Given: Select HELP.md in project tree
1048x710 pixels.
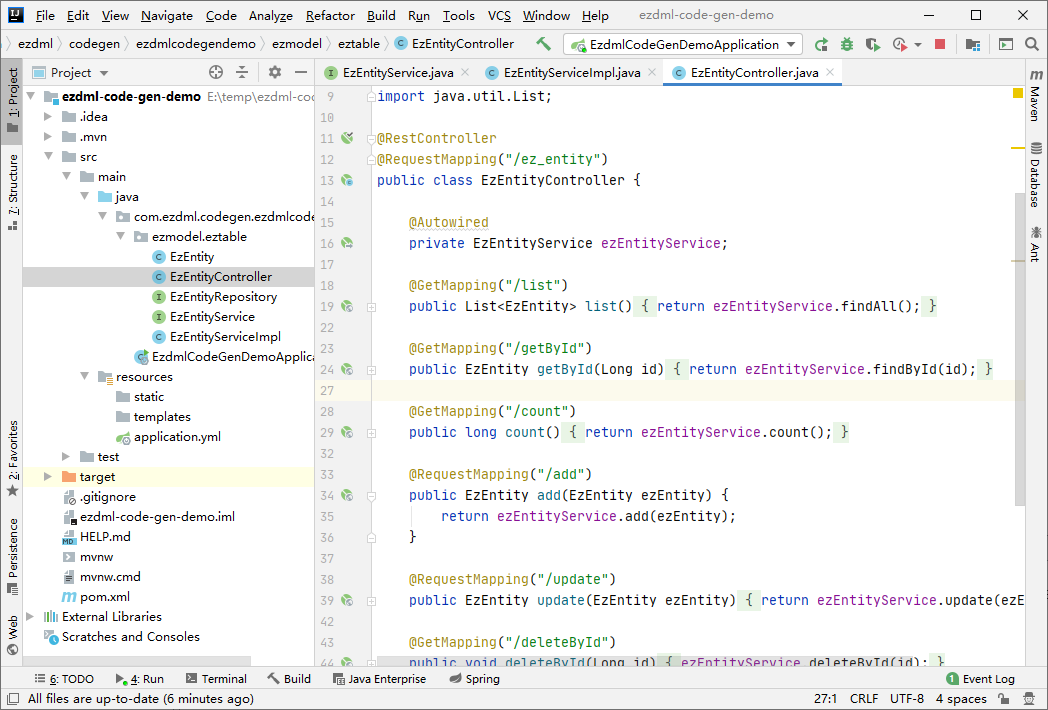Looking at the screenshot, I should 105,536.
